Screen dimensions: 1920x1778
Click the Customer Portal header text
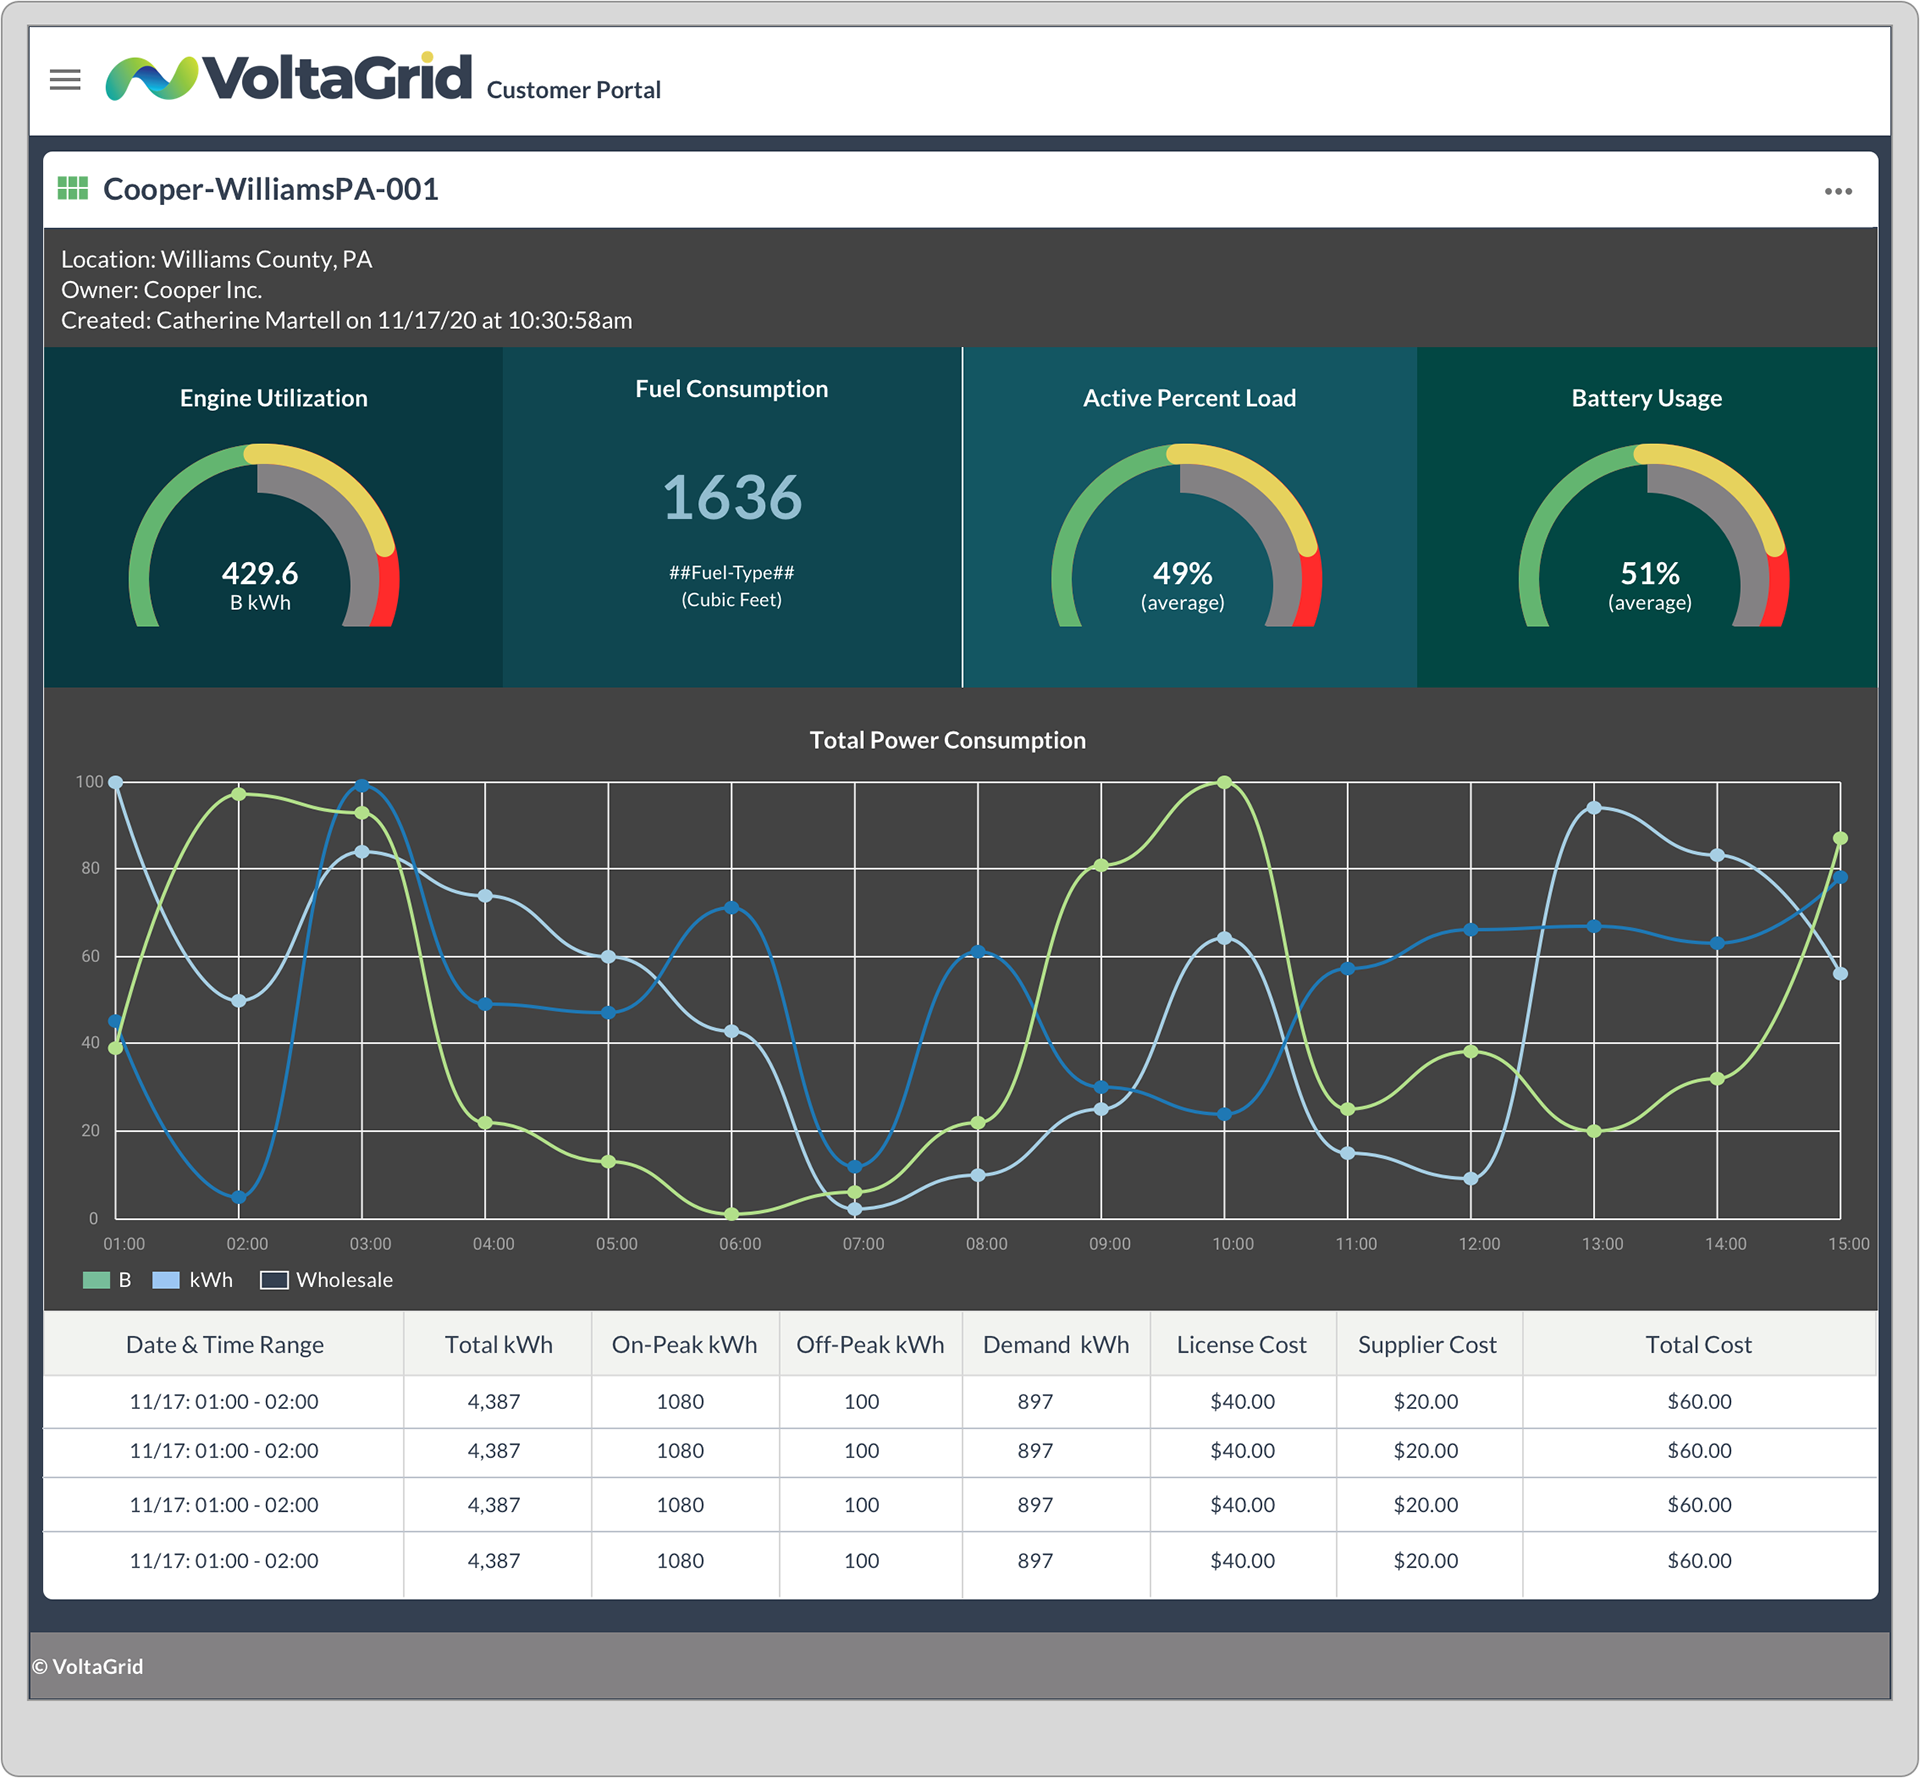point(573,90)
